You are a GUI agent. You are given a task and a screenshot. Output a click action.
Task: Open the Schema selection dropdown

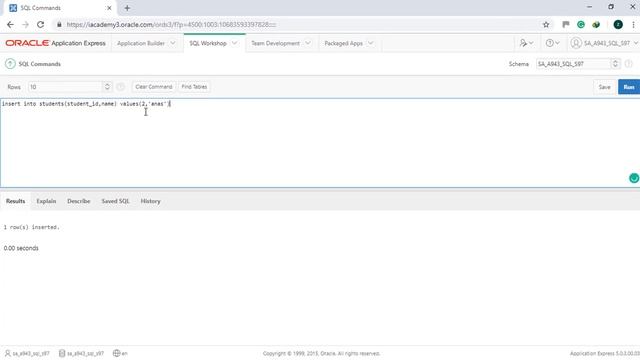(578, 64)
